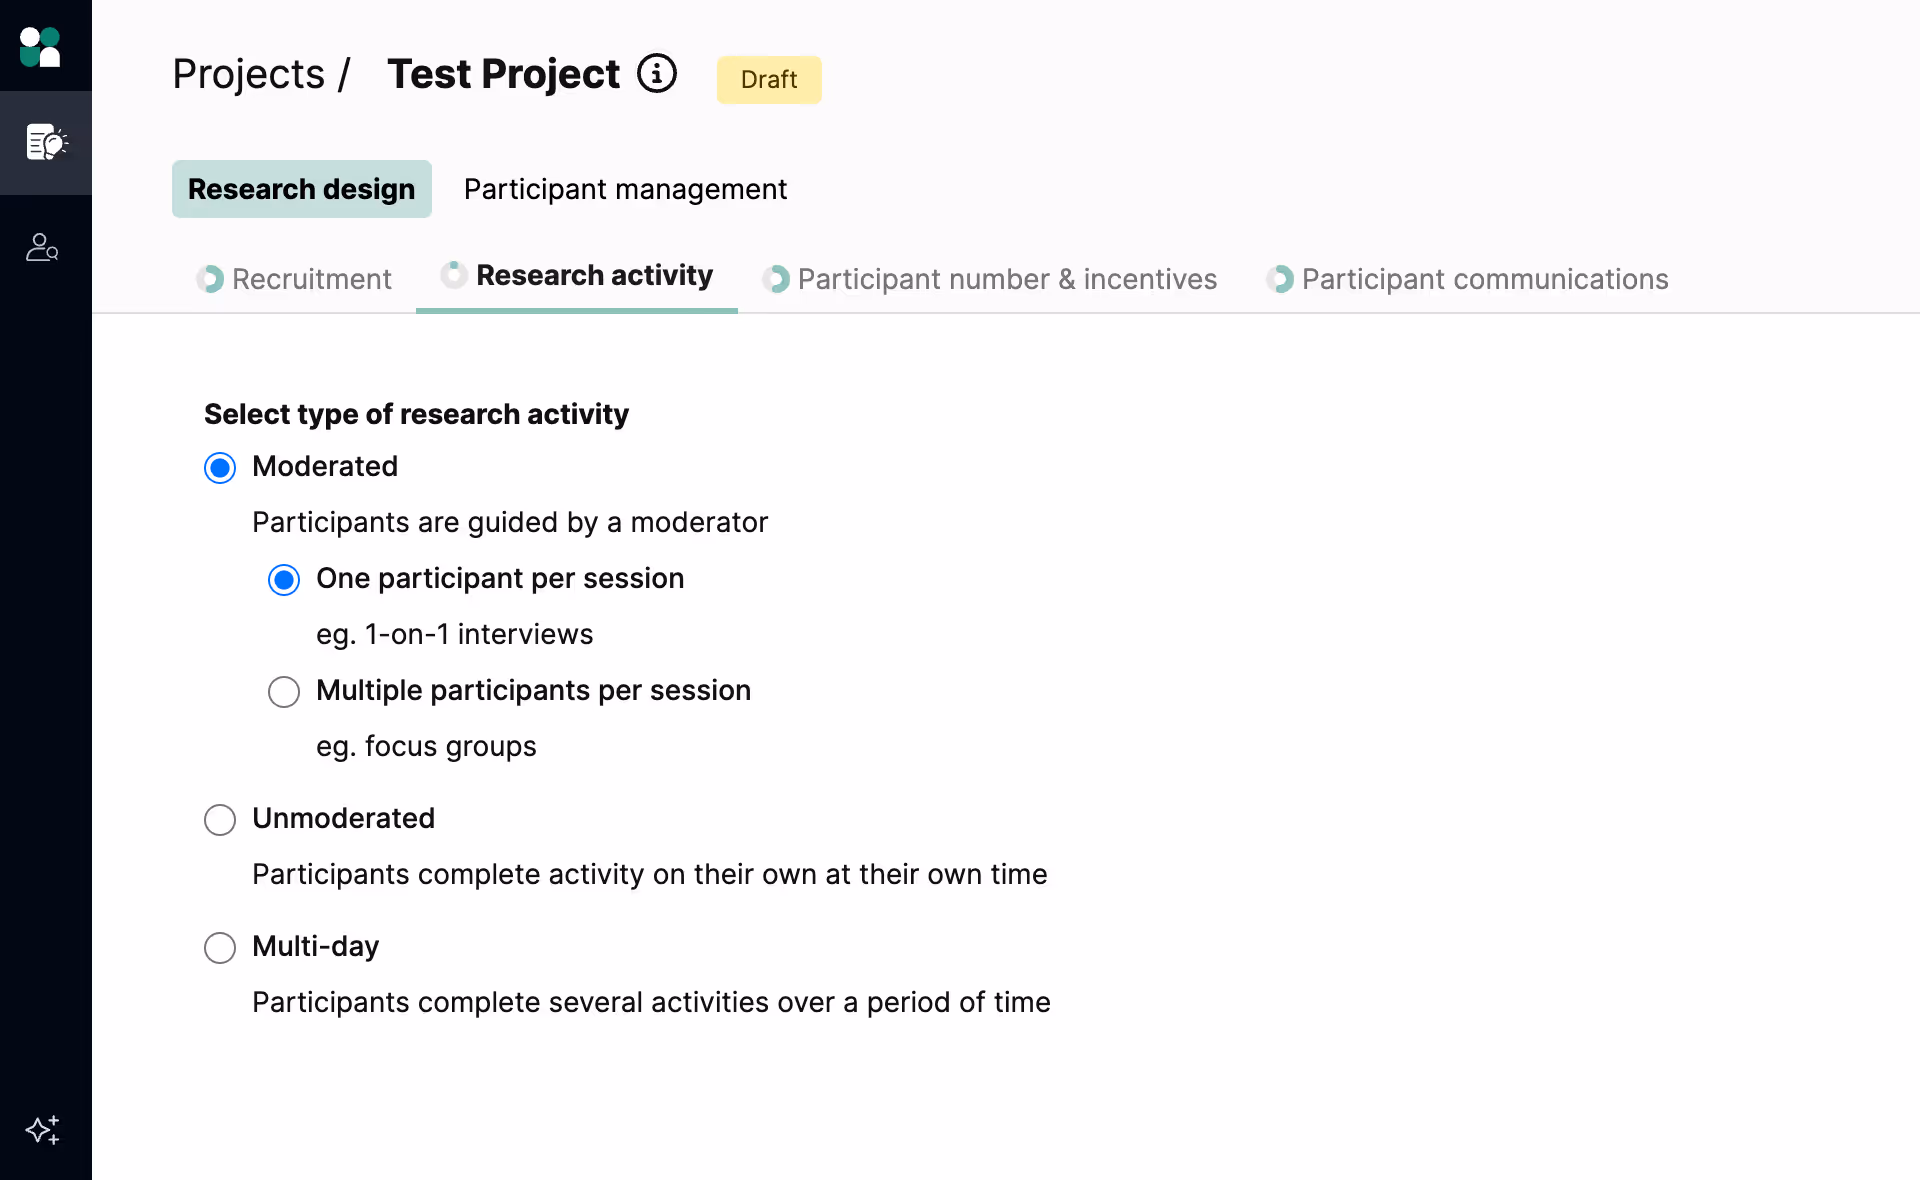
Task: Select the Moderated radio button
Action: click(x=220, y=468)
